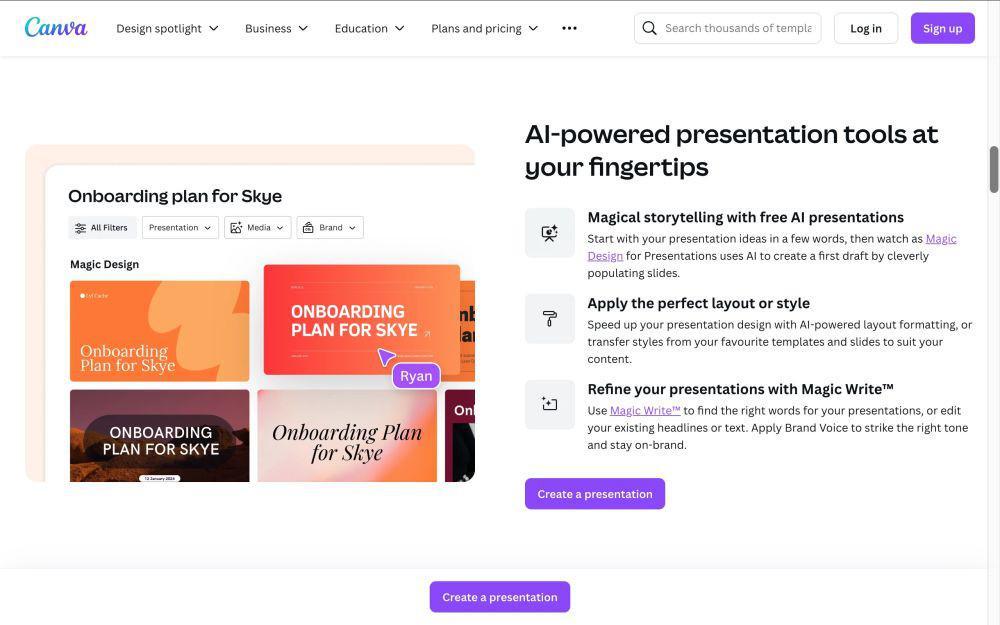The image size is (1000, 625).
Task: Expand the Business menu
Action: pyautogui.click(x=276, y=28)
